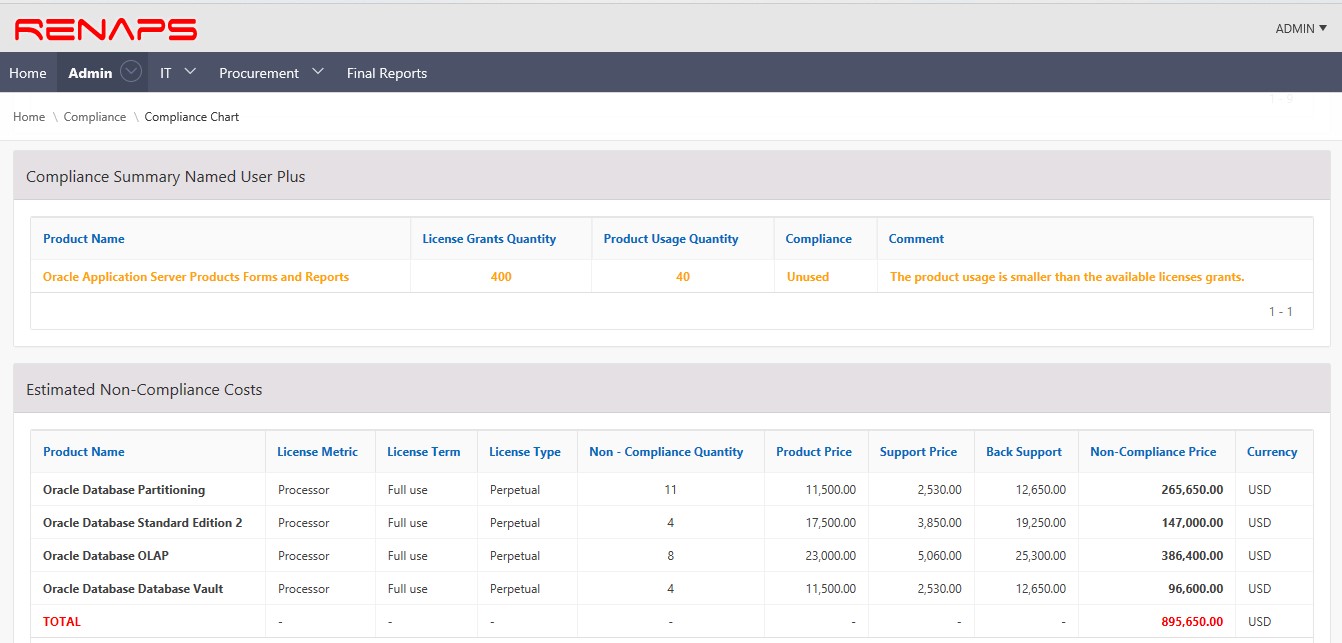Screen dimensions: 1342x643
Task: Click the product usage comment text
Action: tap(1067, 277)
